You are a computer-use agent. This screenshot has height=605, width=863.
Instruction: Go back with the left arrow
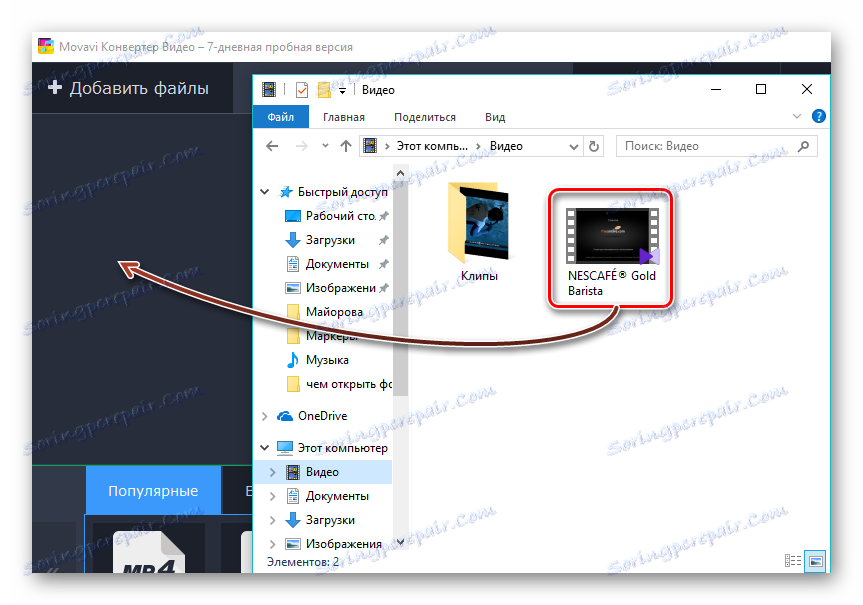coord(272,146)
